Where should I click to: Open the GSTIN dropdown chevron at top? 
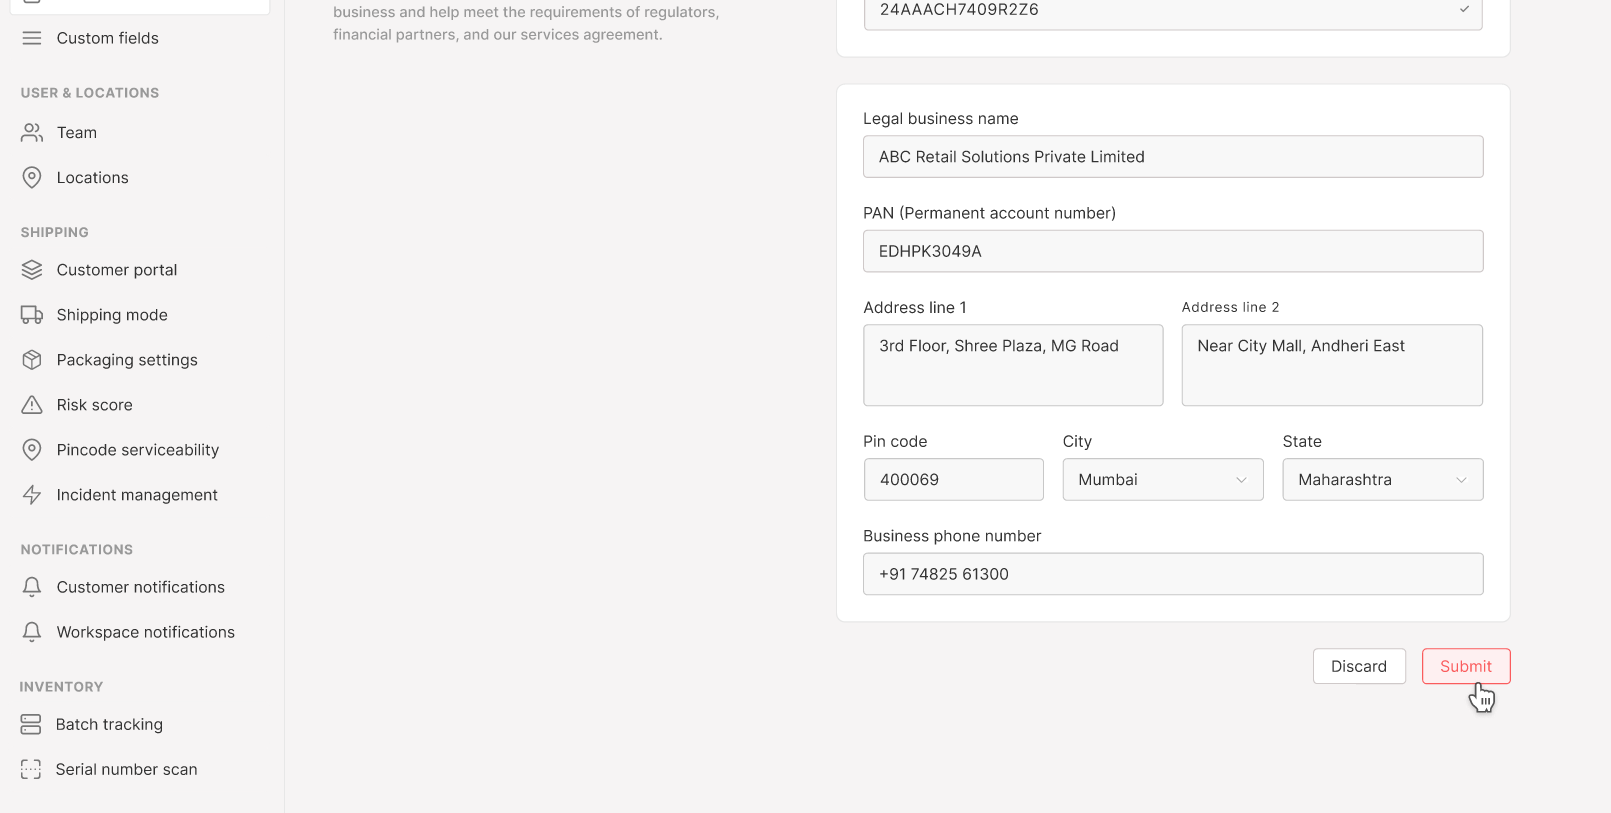tap(1464, 10)
